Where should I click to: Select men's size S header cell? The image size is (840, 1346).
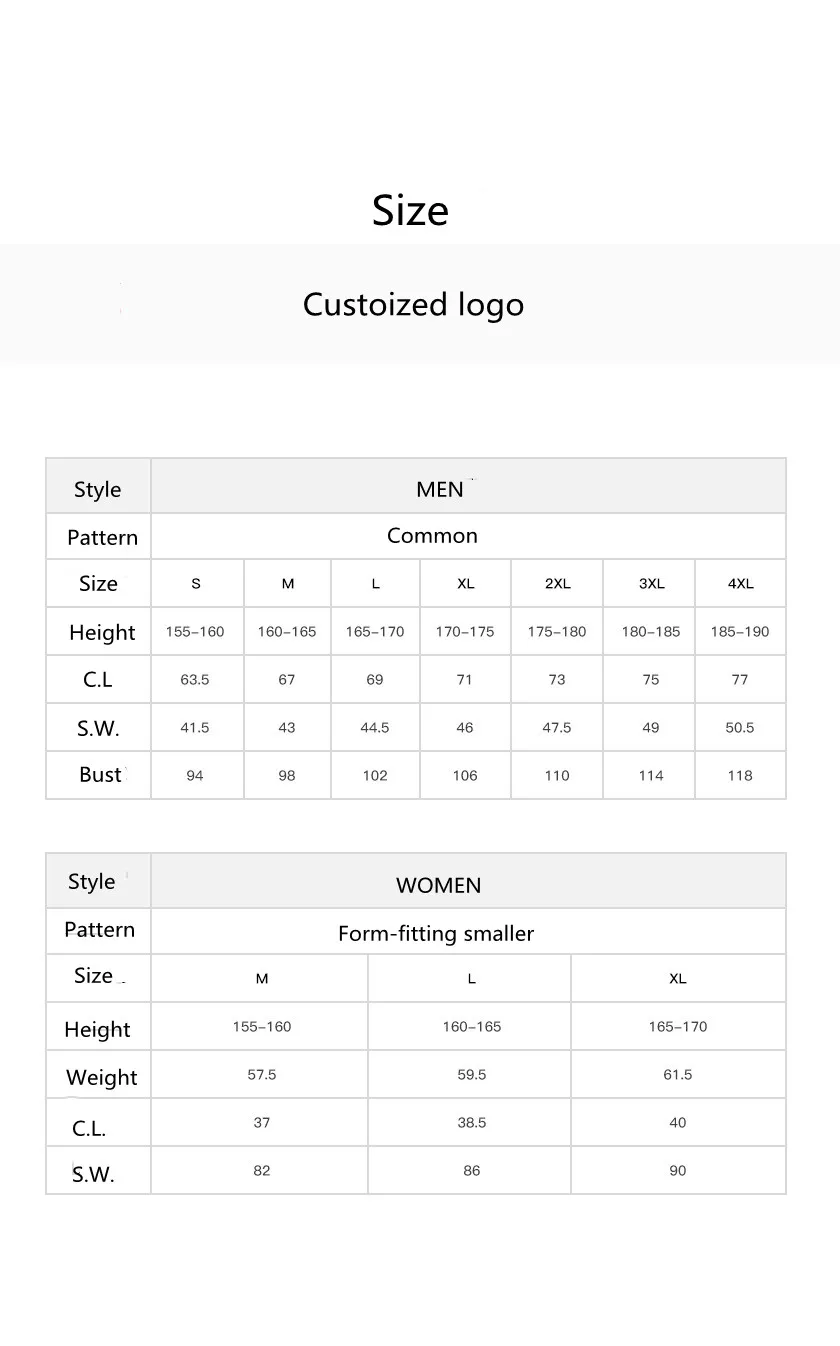[196, 584]
